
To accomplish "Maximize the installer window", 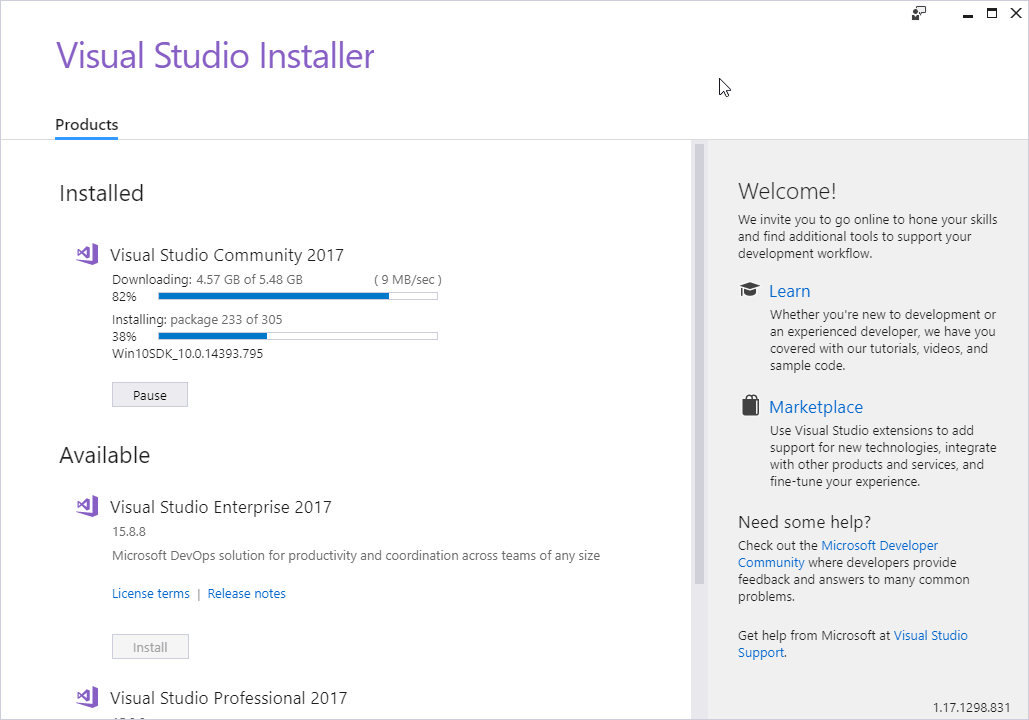I will (x=992, y=14).
